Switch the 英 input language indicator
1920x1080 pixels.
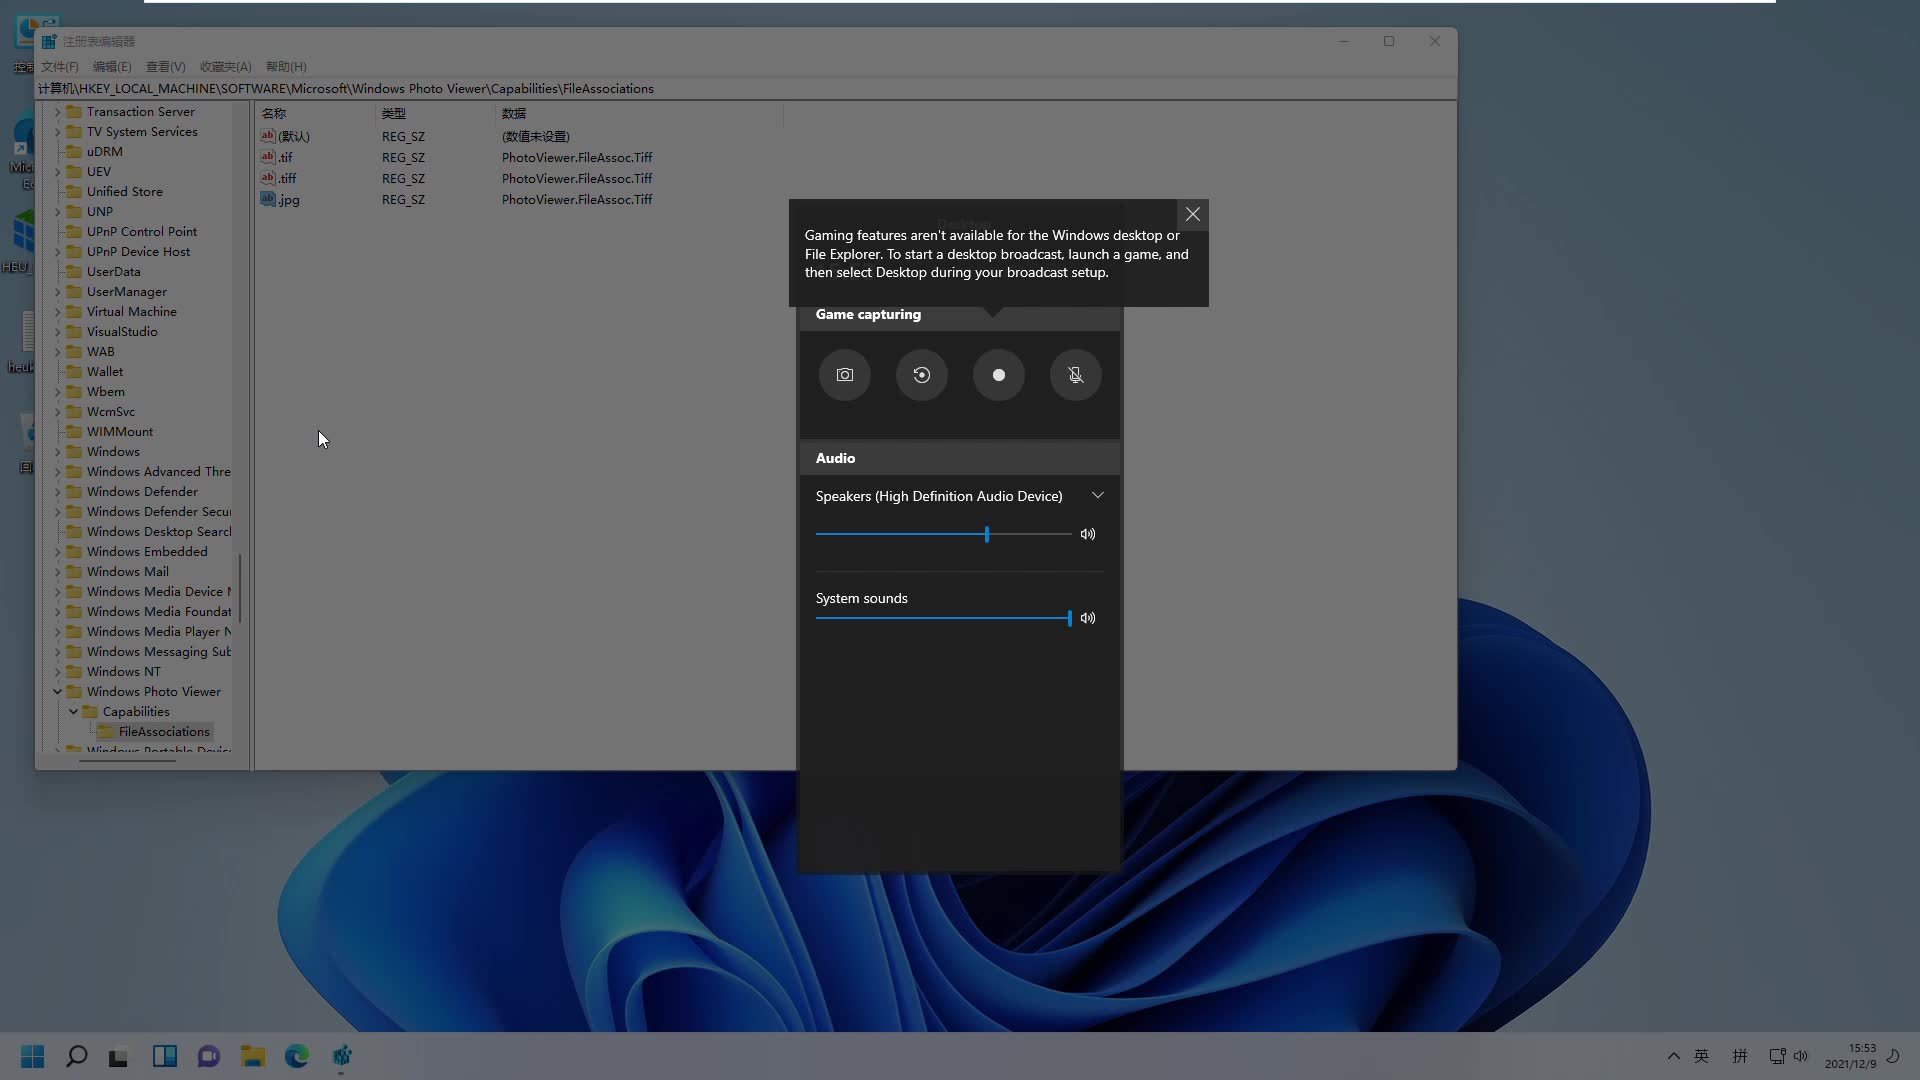point(1702,1056)
